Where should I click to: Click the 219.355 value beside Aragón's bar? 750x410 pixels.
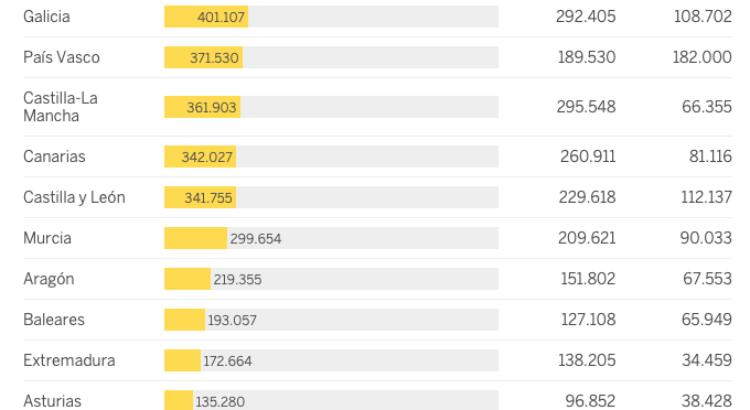[237, 280]
